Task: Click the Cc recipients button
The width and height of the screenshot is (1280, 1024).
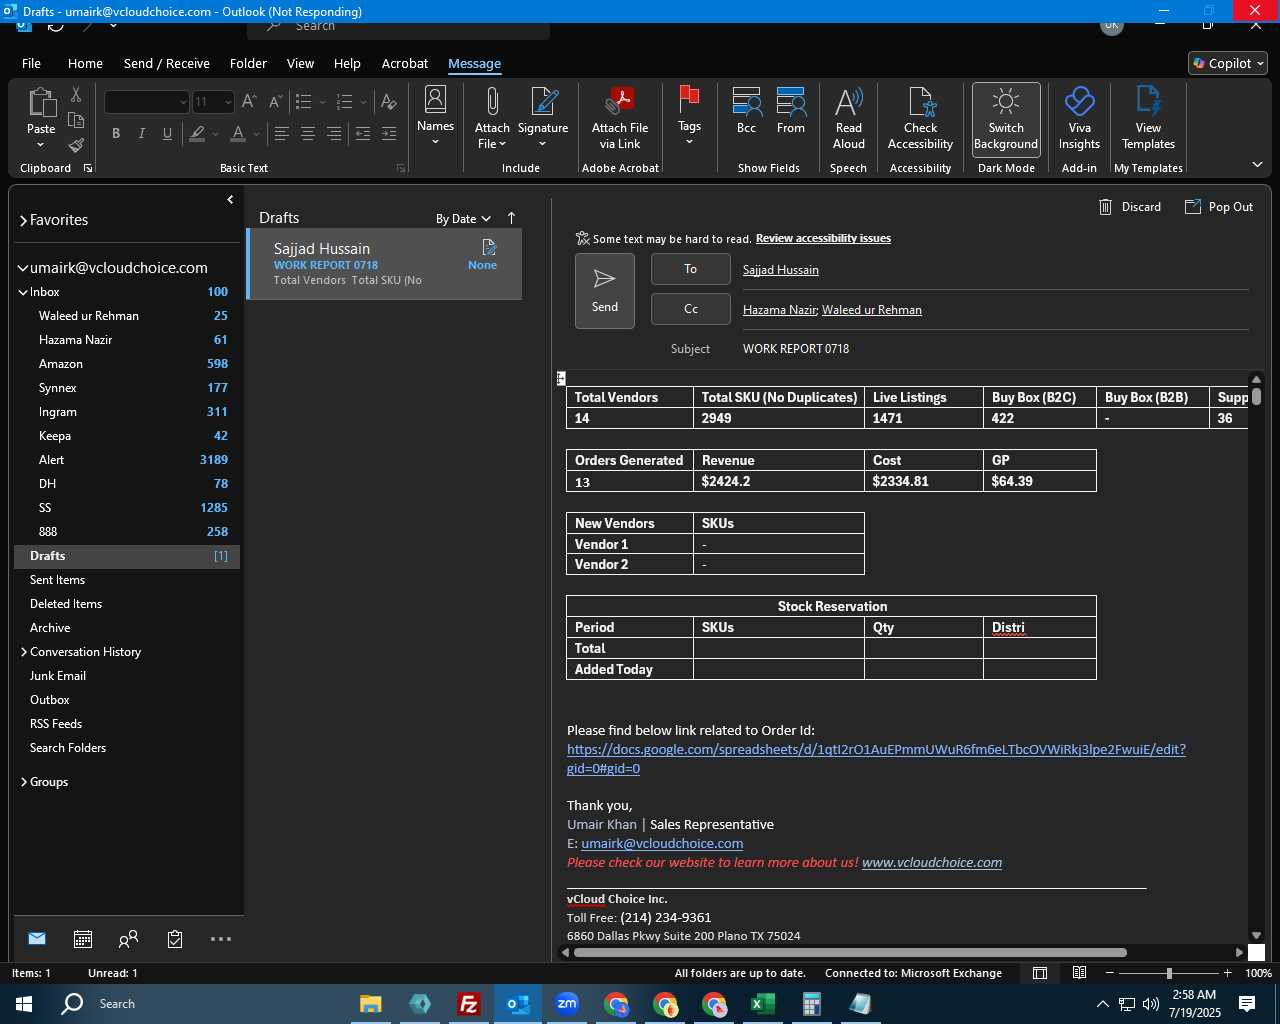Action: [691, 309]
